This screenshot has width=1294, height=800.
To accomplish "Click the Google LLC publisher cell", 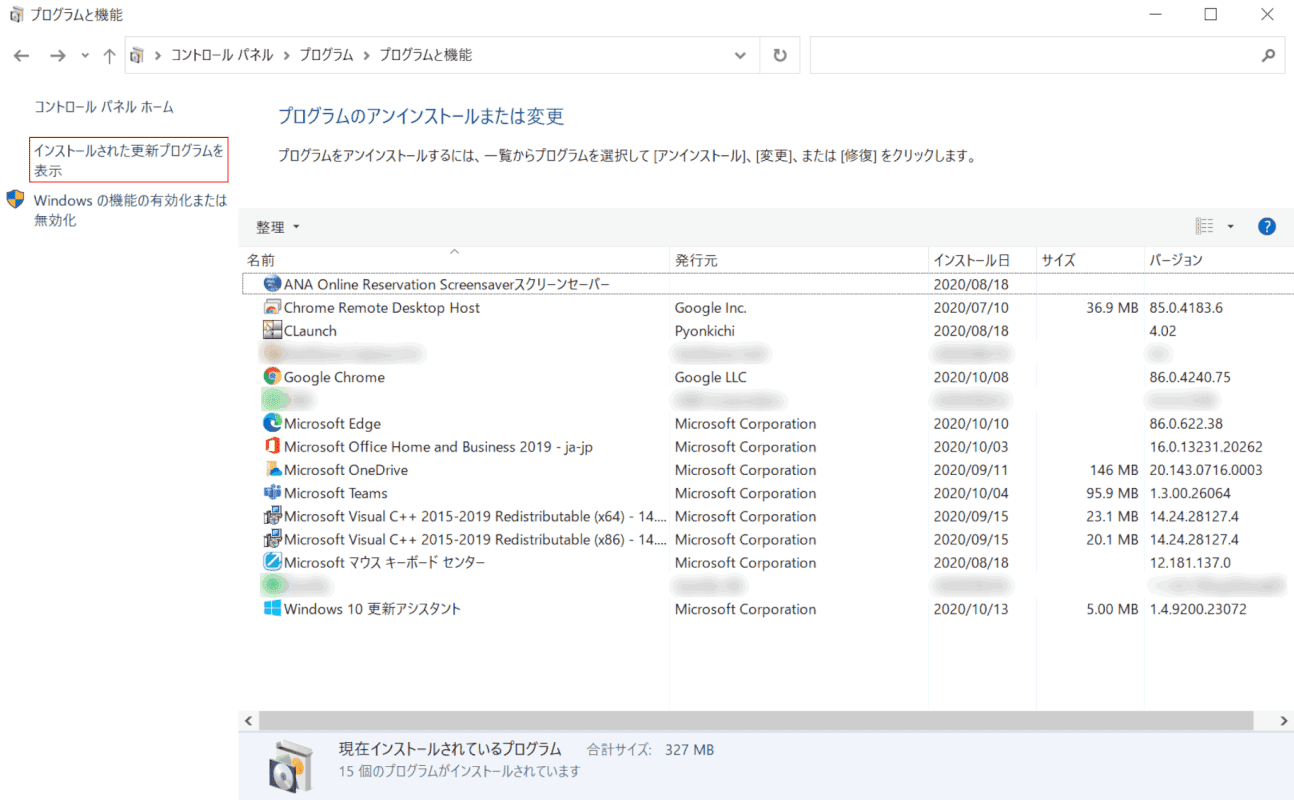I will click(710, 377).
